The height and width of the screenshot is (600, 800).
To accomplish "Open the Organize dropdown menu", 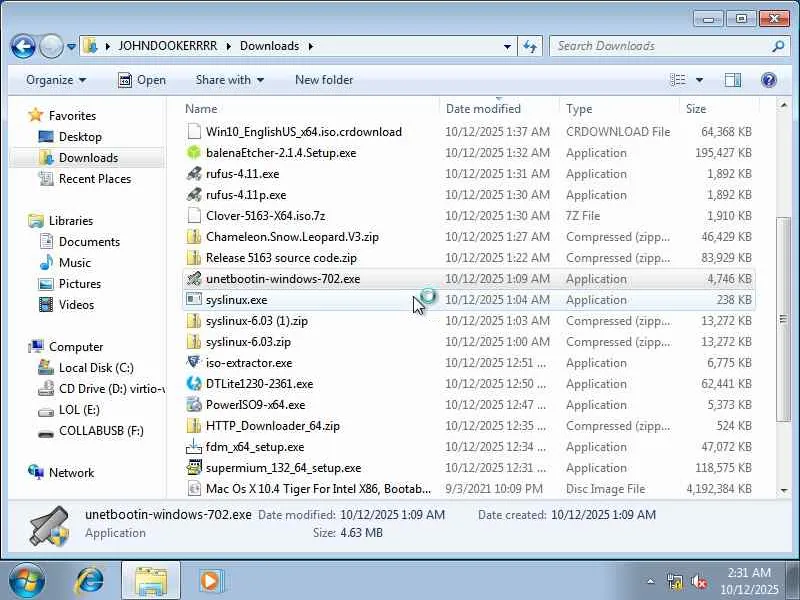I will pyautogui.click(x=56, y=80).
